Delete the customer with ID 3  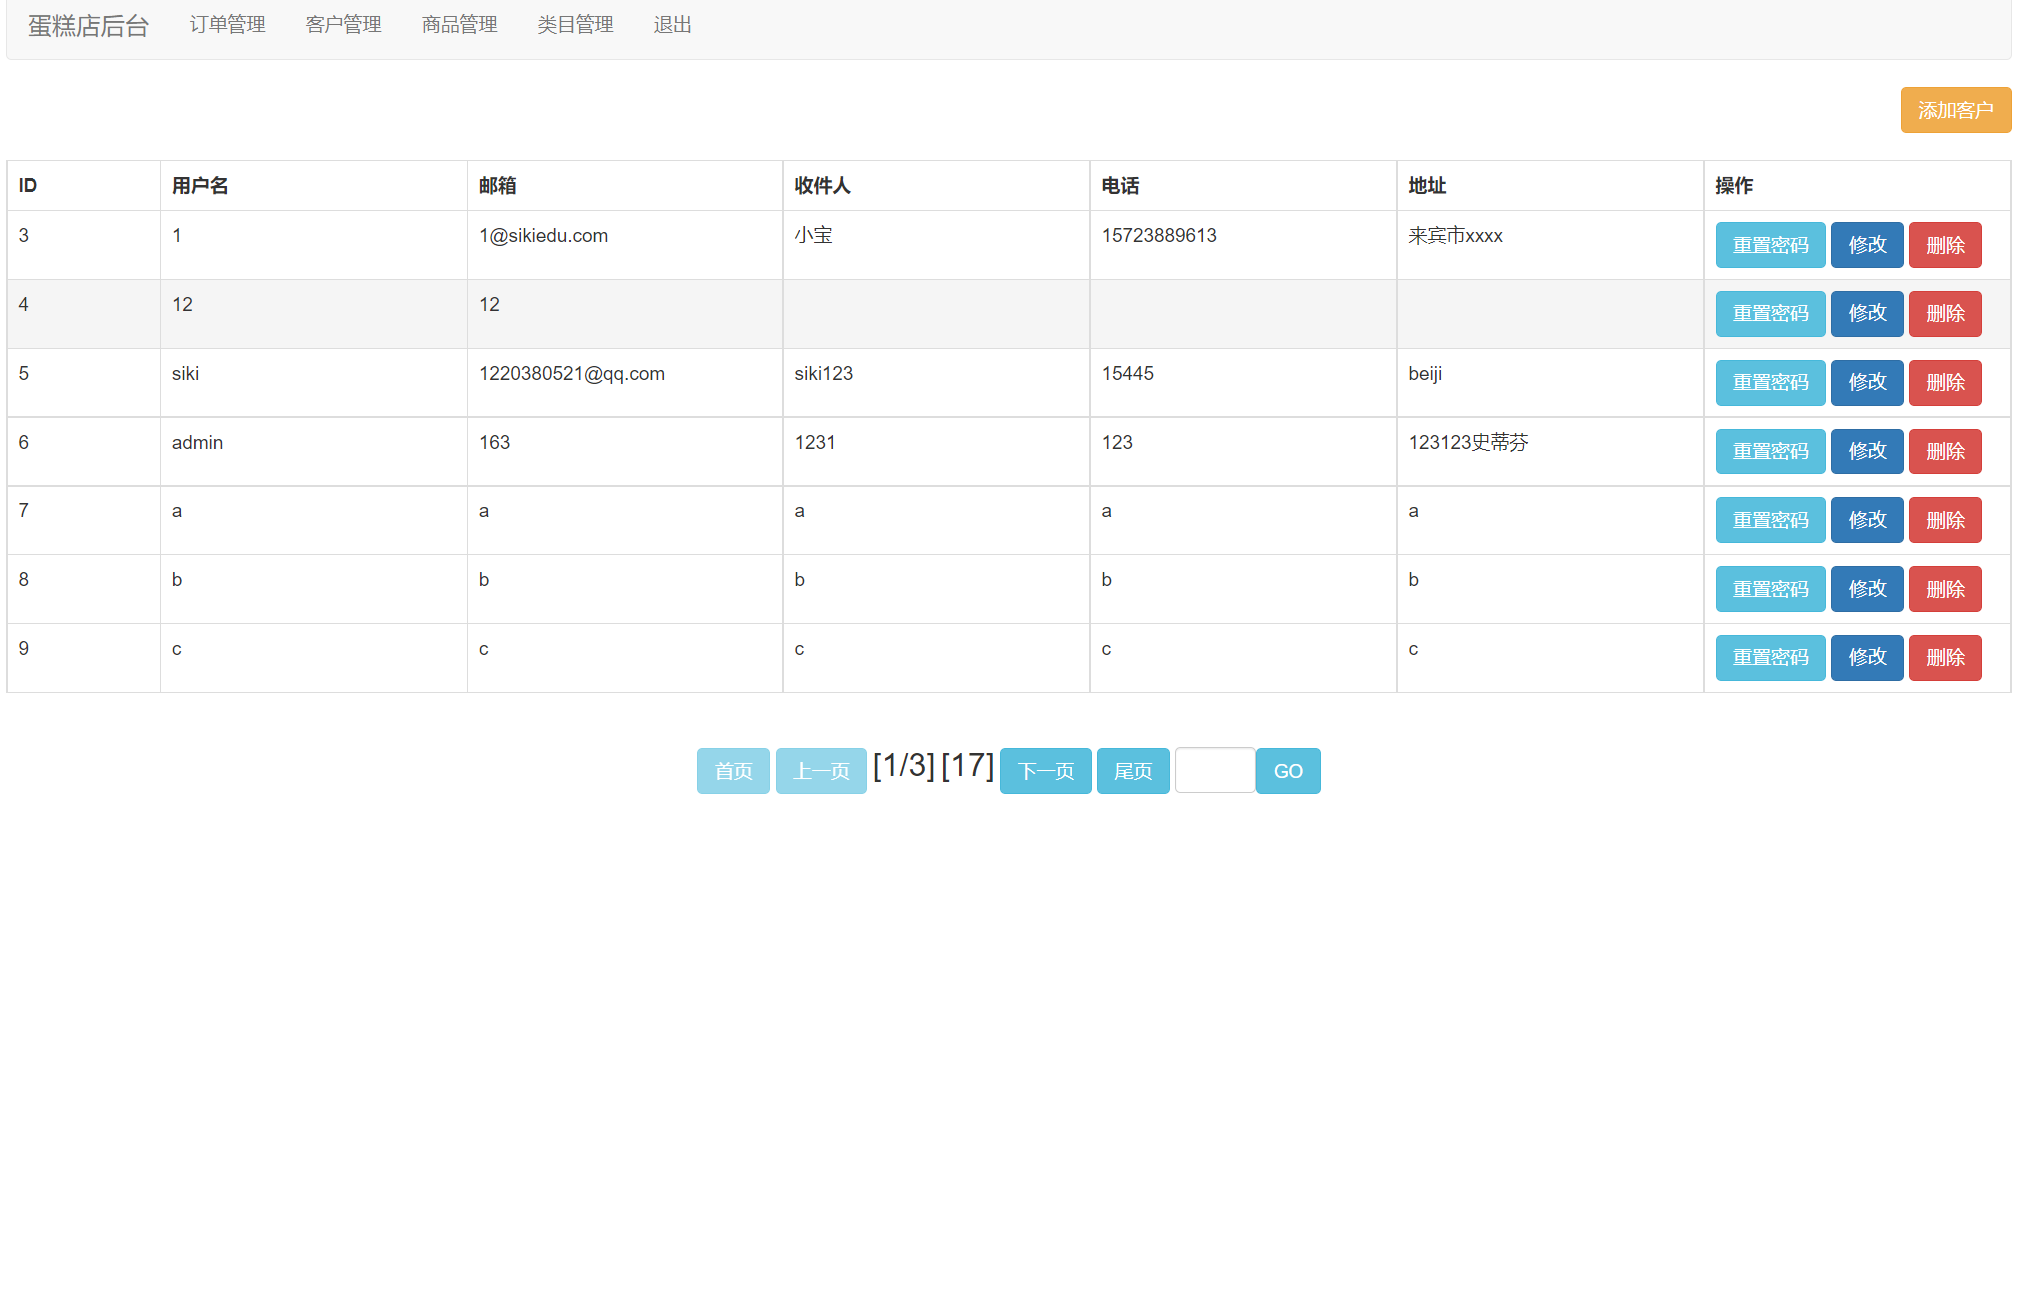(x=1944, y=245)
